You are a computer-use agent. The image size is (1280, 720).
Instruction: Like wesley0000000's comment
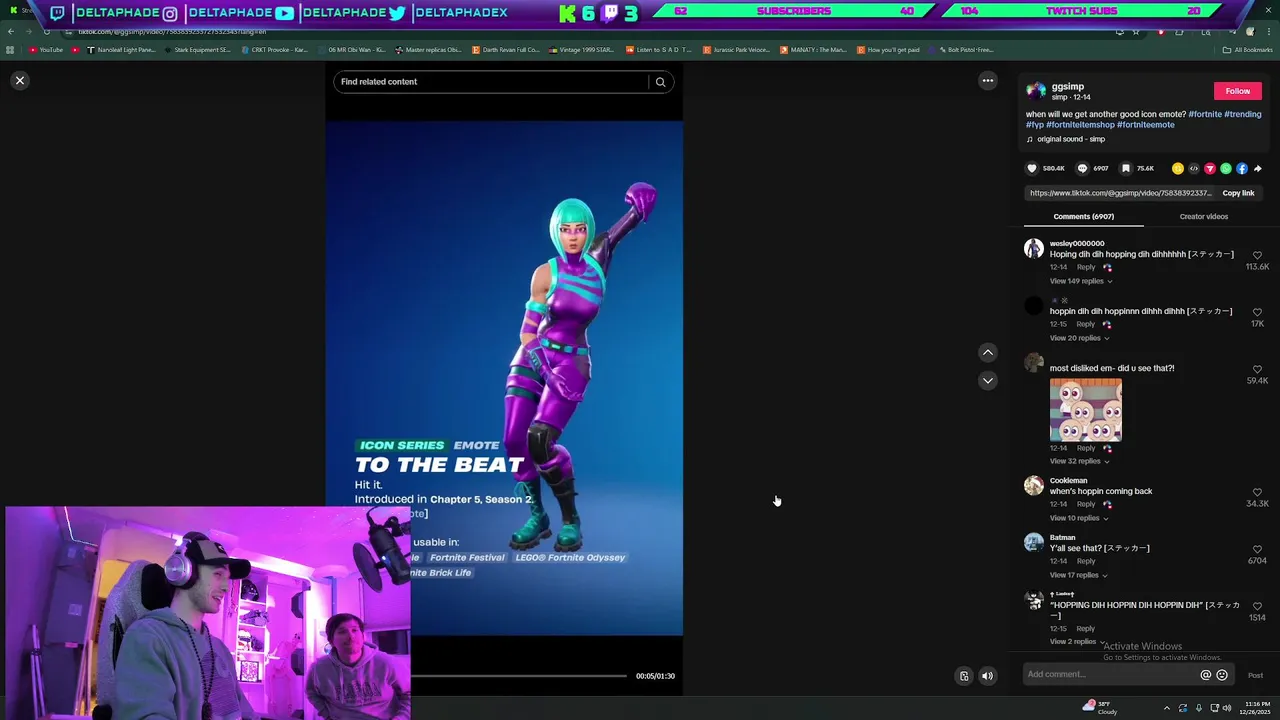click(x=1257, y=255)
